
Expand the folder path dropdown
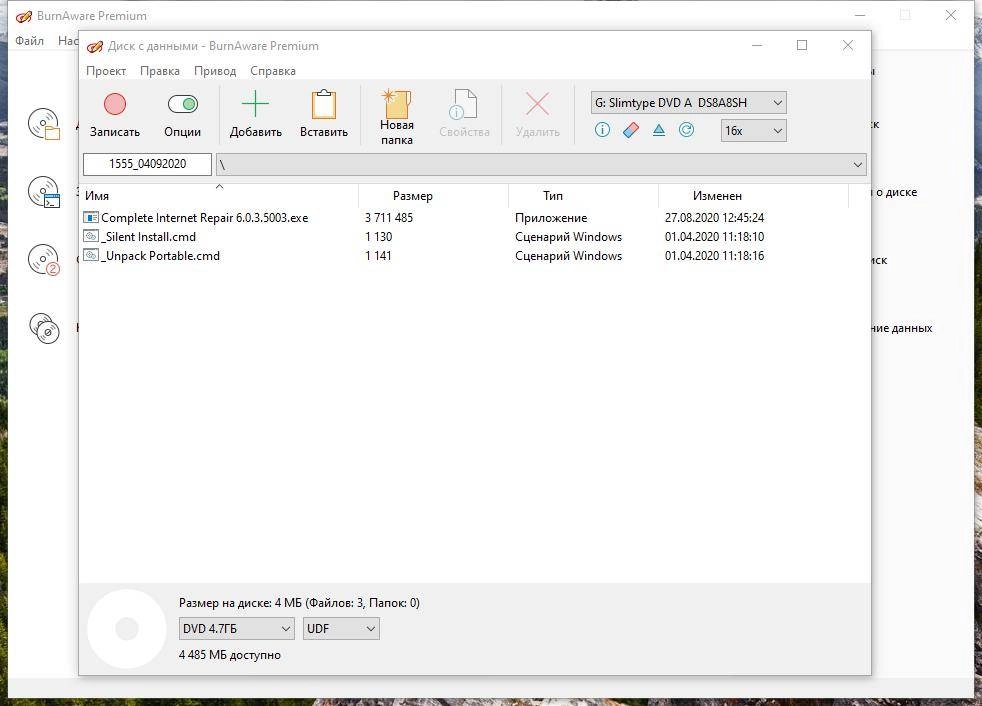(857, 165)
